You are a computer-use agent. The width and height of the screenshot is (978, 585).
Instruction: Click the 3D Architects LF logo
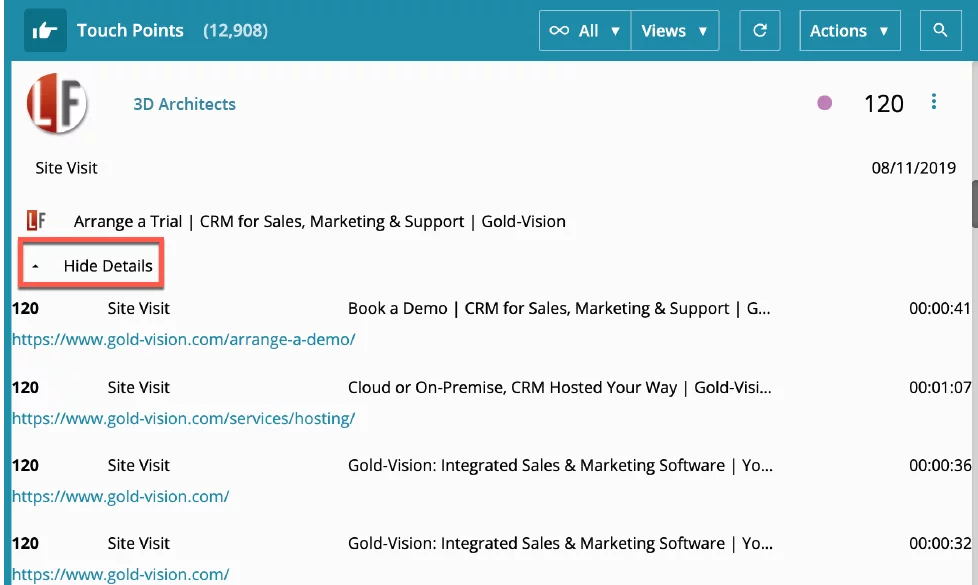coord(57,104)
